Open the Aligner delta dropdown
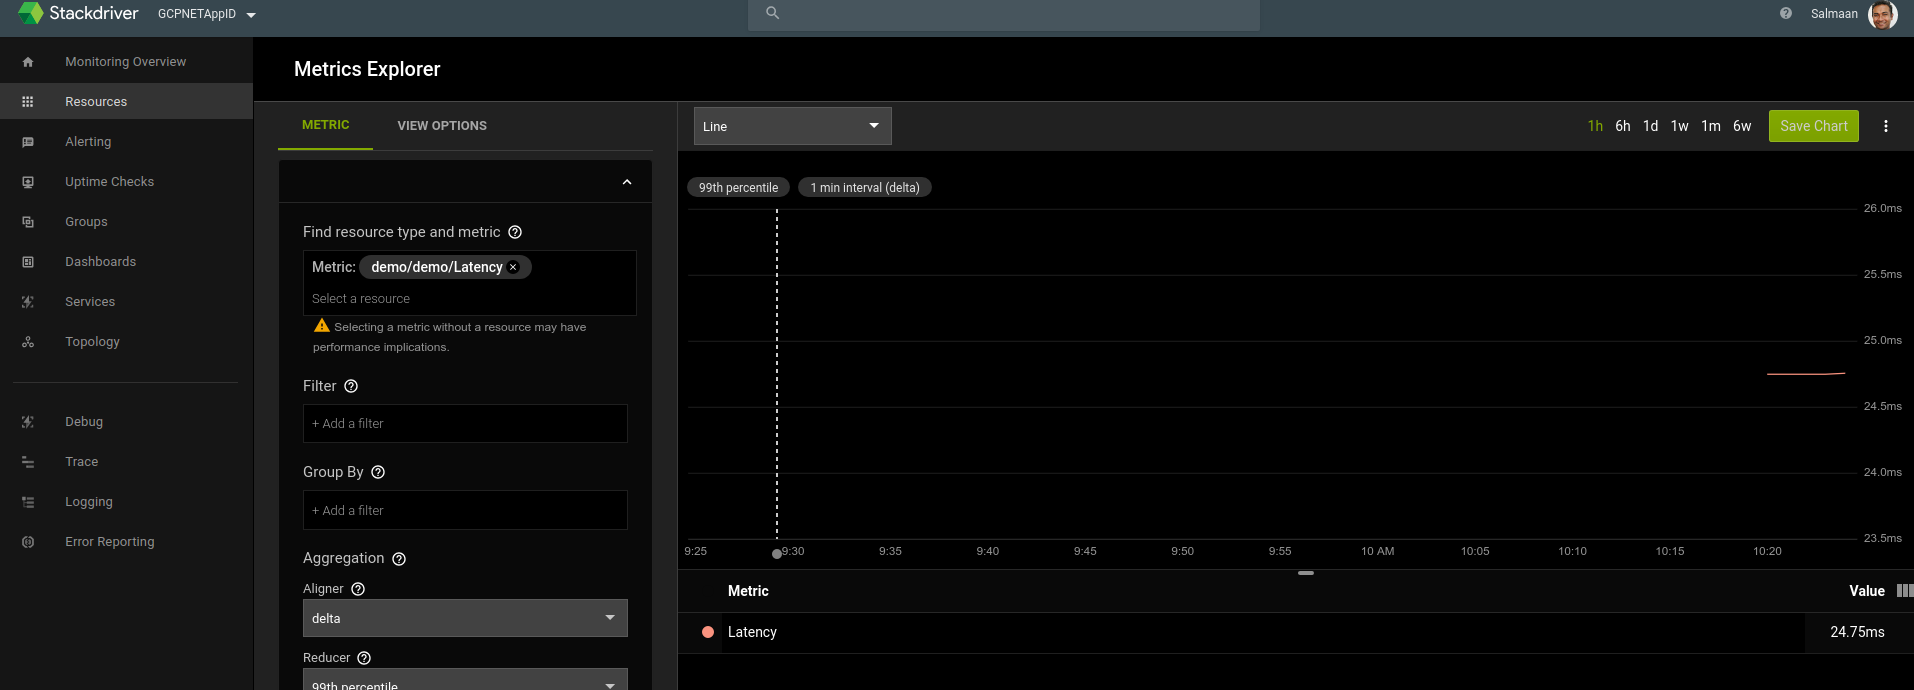Image resolution: width=1914 pixels, height=690 pixels. click(x=465, y=618)
